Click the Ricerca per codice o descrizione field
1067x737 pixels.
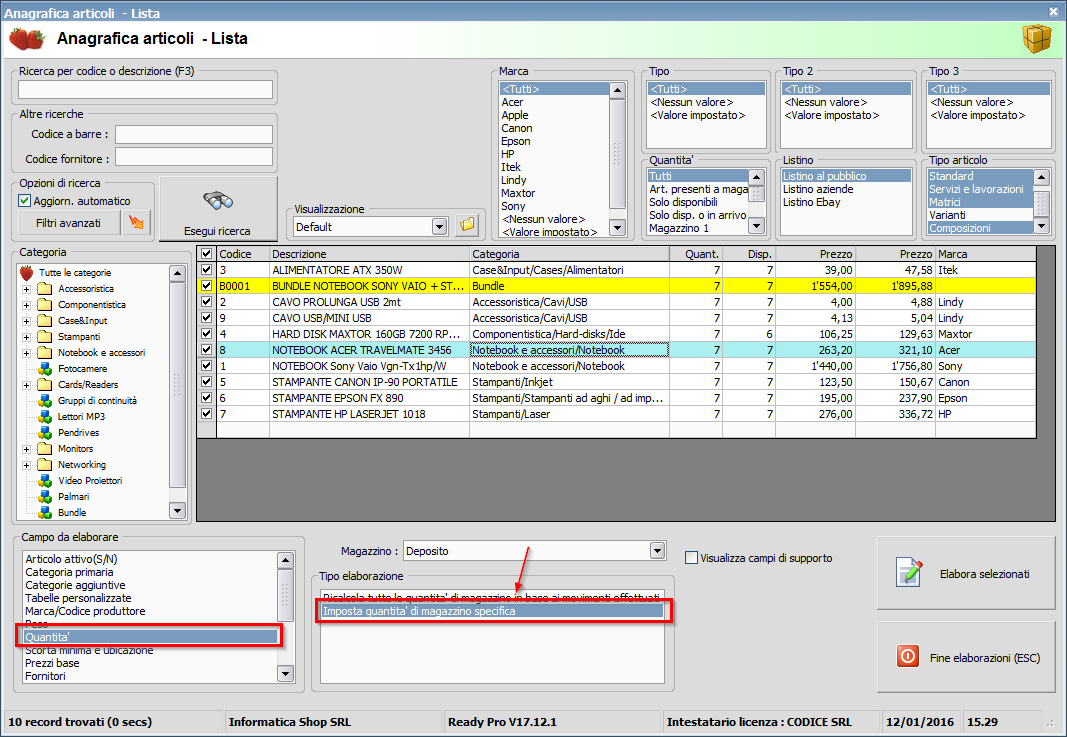click(146, 89)
